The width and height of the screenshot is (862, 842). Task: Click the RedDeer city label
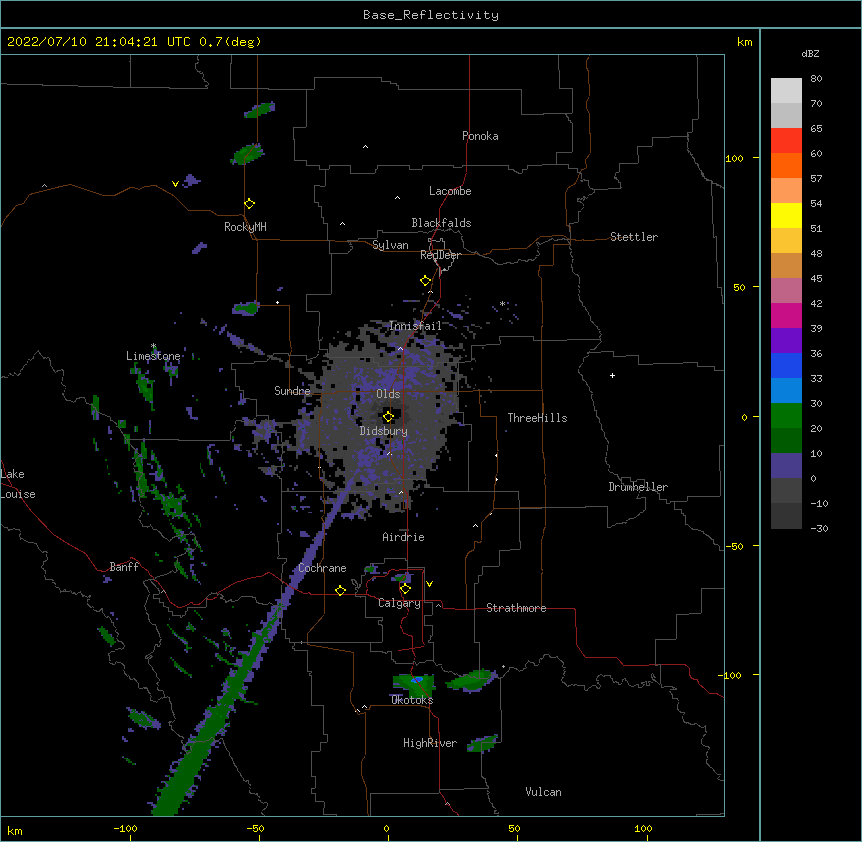click(440, 255)
